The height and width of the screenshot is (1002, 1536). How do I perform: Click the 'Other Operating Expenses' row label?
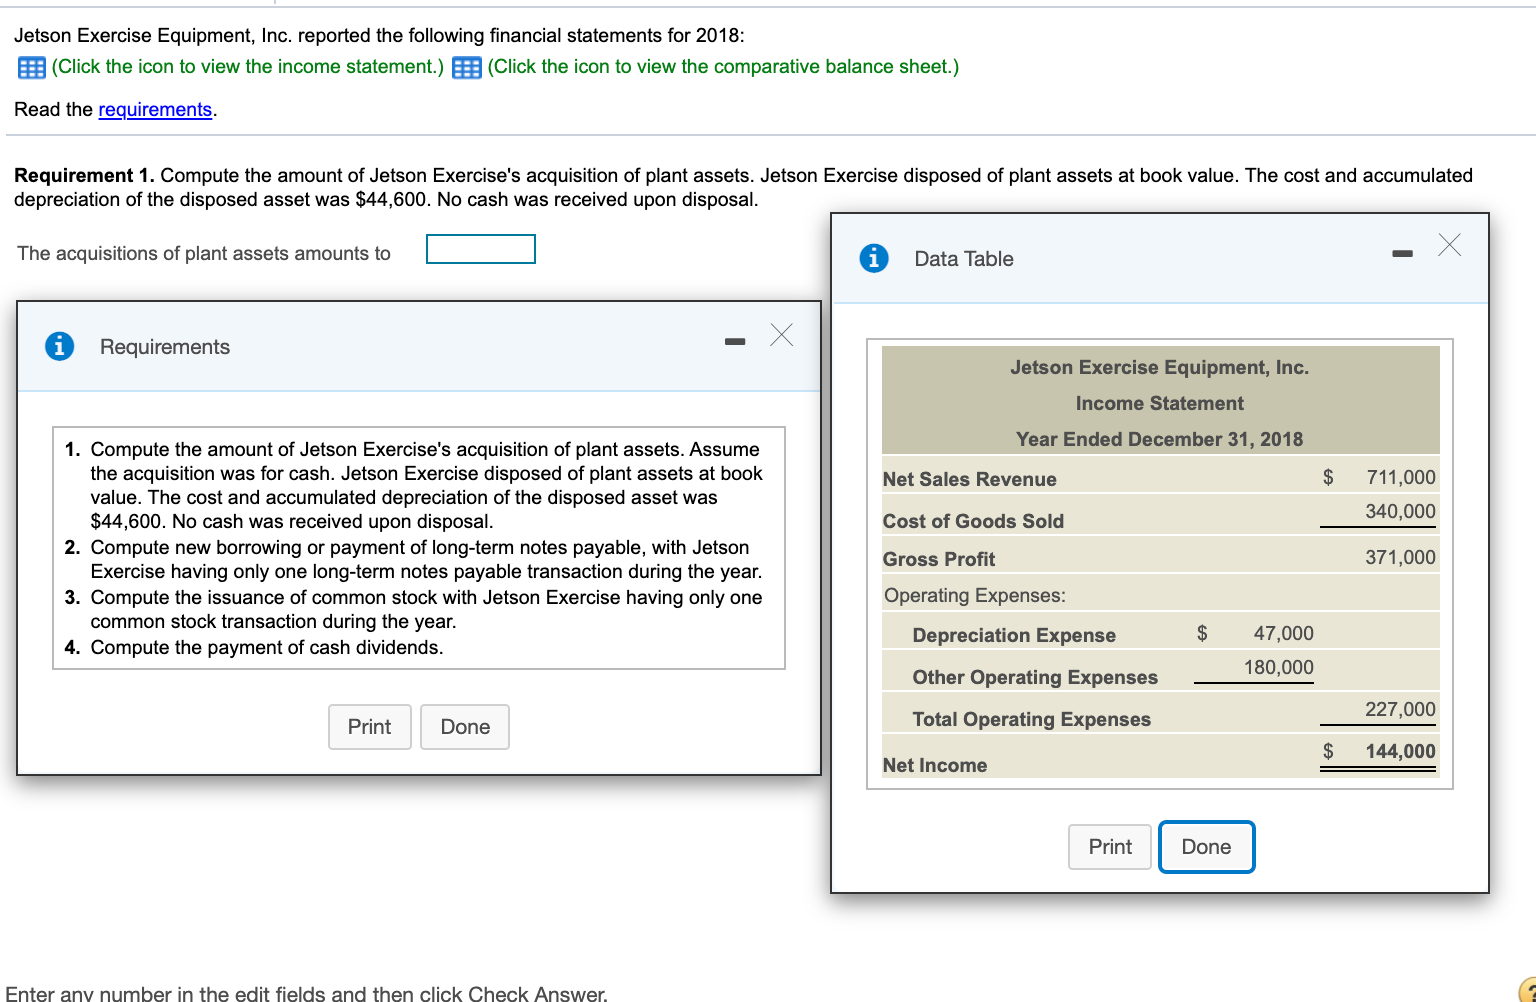(1035, 678)
